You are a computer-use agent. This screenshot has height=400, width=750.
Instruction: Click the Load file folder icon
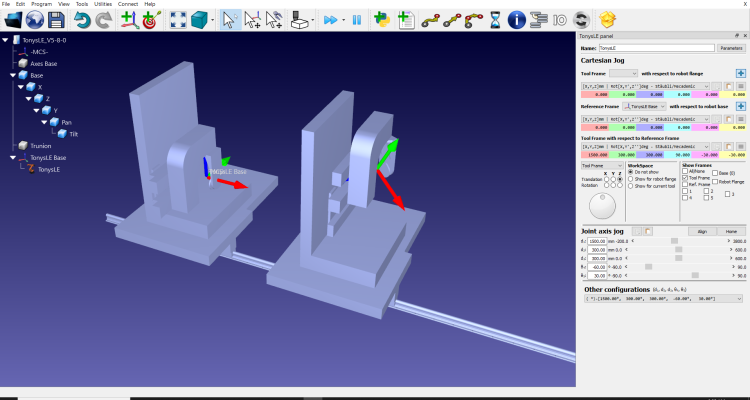[x=13, y=20]
